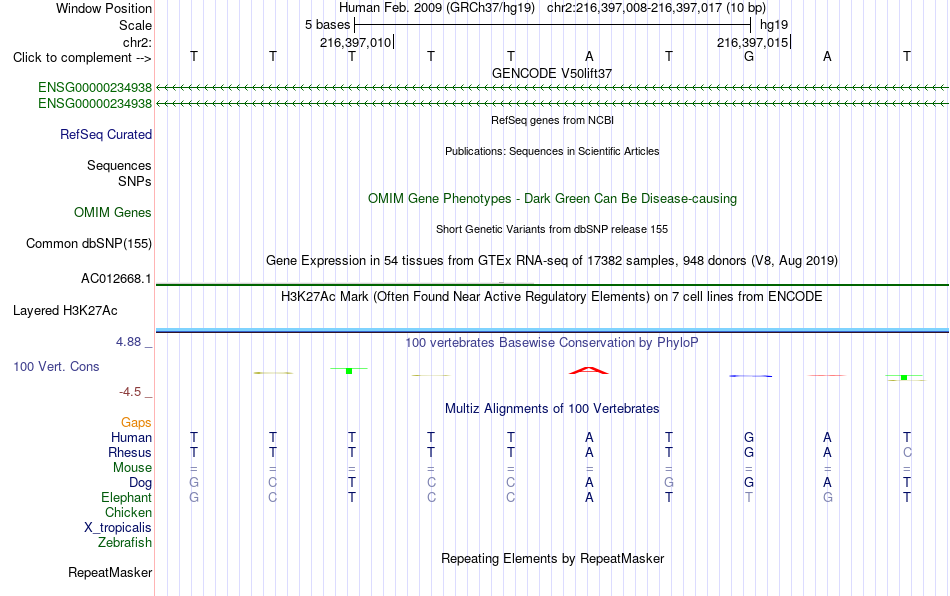The width and height of the screenshot is (950, 596).
Task: Select the Zebrafish alignment row label
Action: click(125, 543)
